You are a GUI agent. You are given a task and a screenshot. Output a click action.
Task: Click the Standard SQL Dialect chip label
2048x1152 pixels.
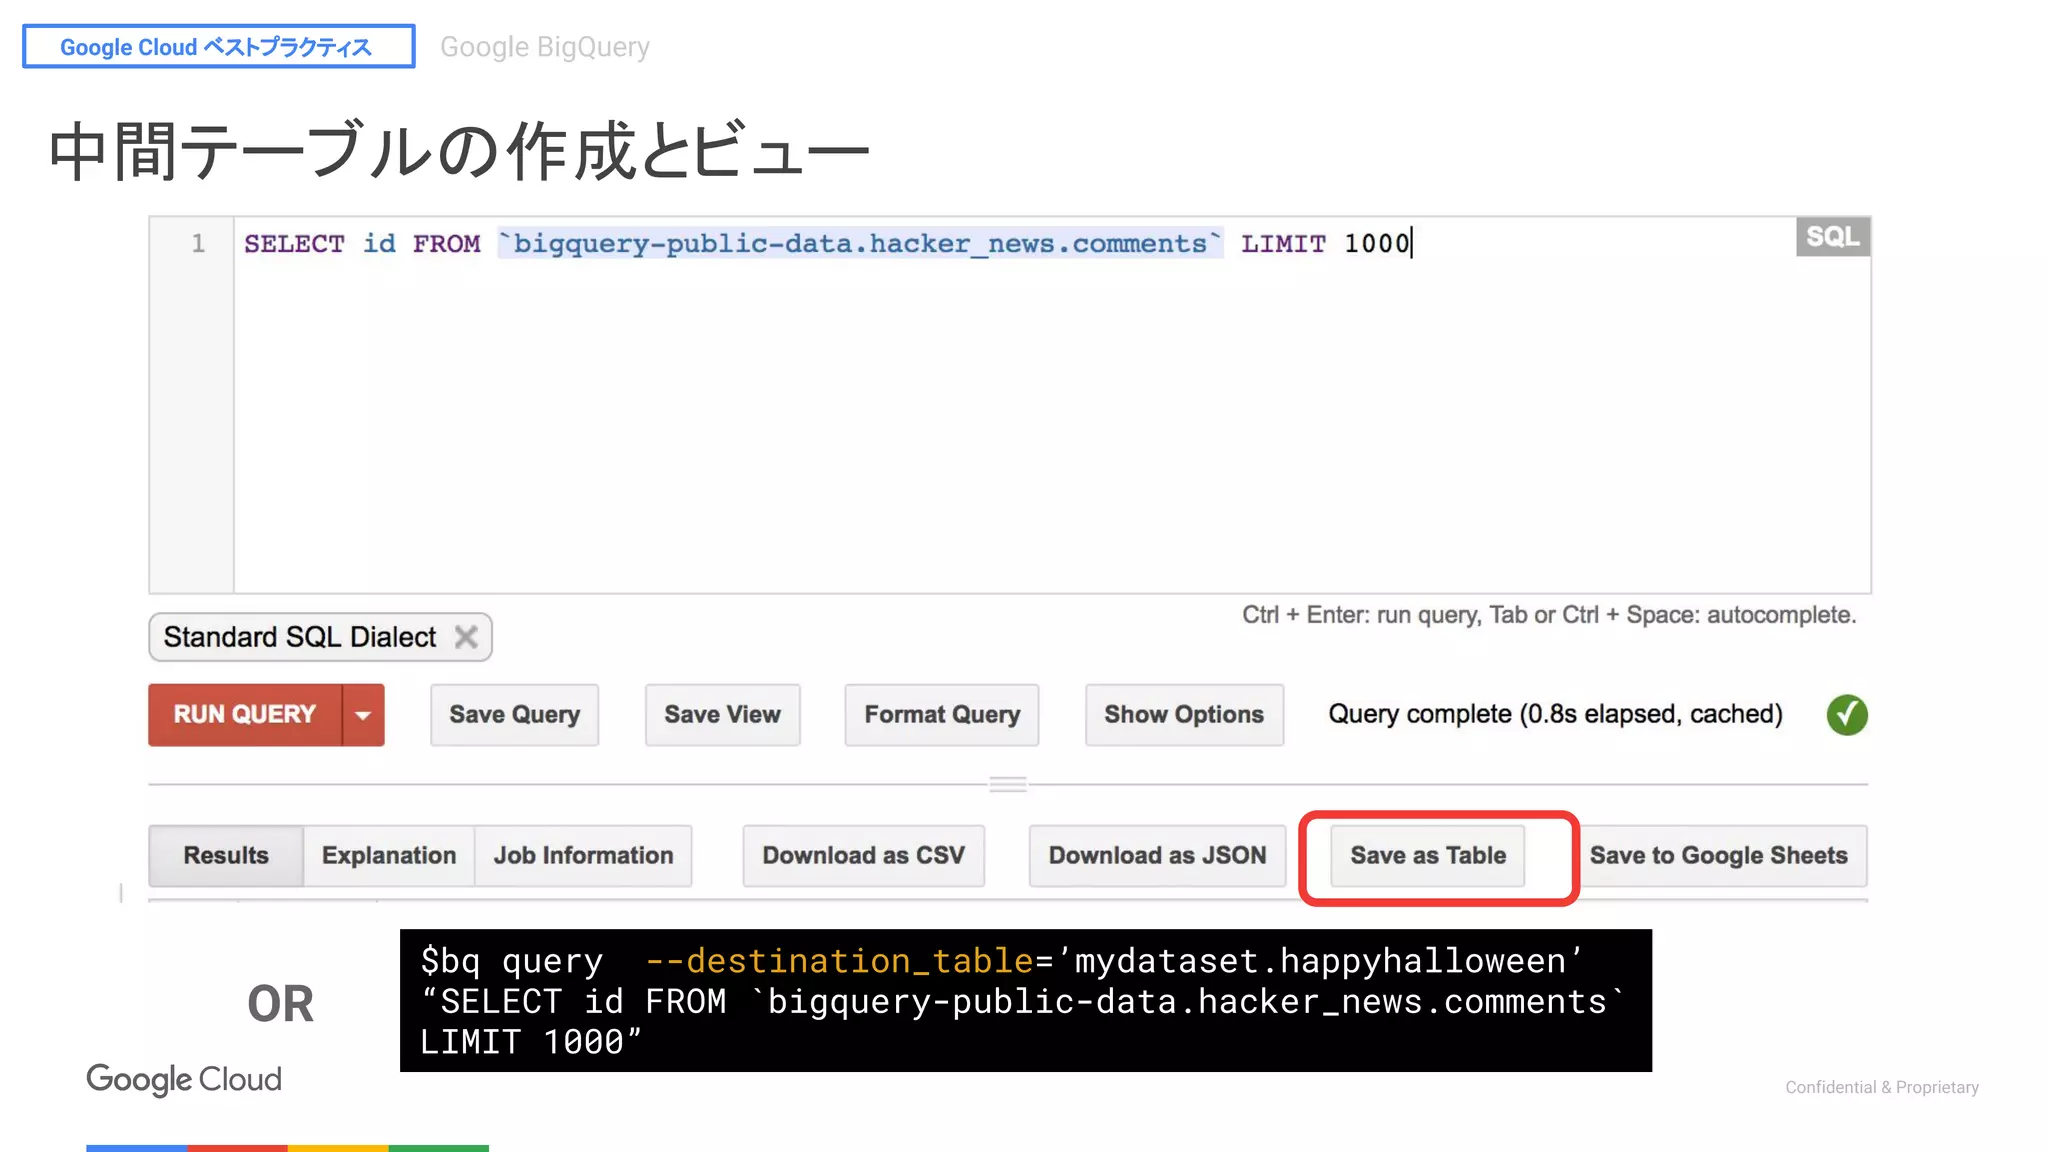click(x=300, y=637)
